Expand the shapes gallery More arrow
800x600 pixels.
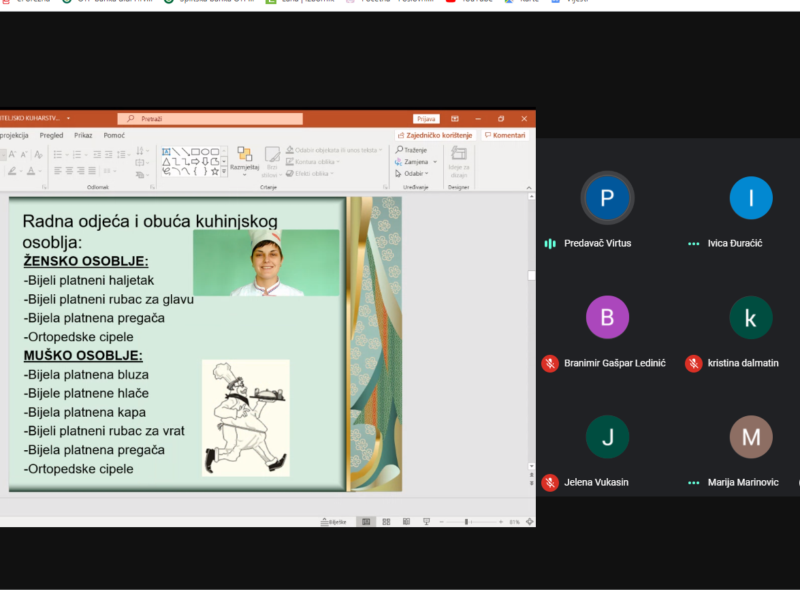[224, 171]
